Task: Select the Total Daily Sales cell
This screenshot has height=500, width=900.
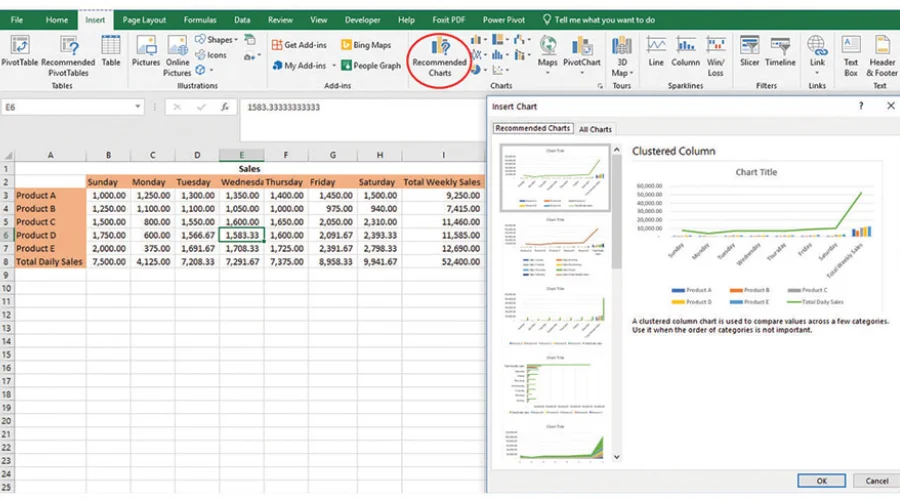Action: tap(51, 262)
